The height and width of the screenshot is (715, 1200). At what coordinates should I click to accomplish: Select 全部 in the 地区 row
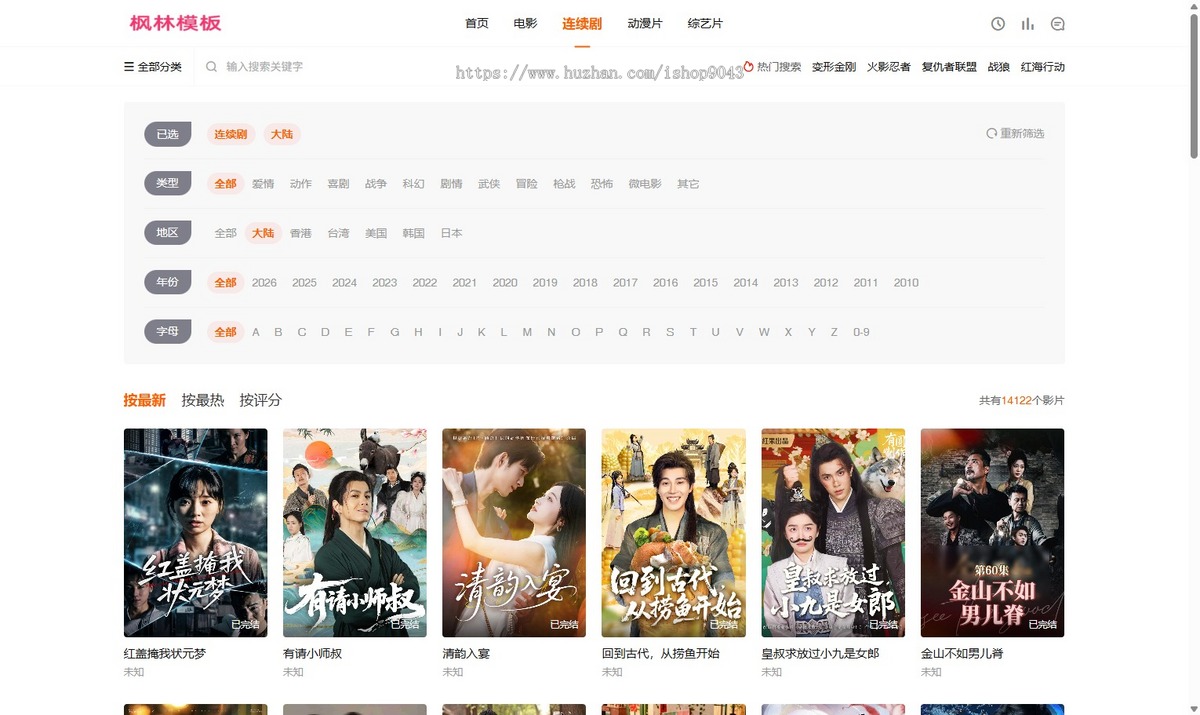coord(226,233)
